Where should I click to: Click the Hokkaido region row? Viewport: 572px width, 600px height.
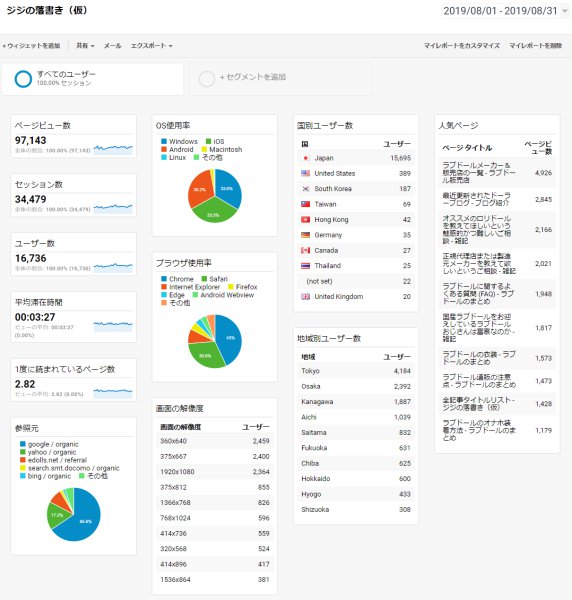coord(356,479)
